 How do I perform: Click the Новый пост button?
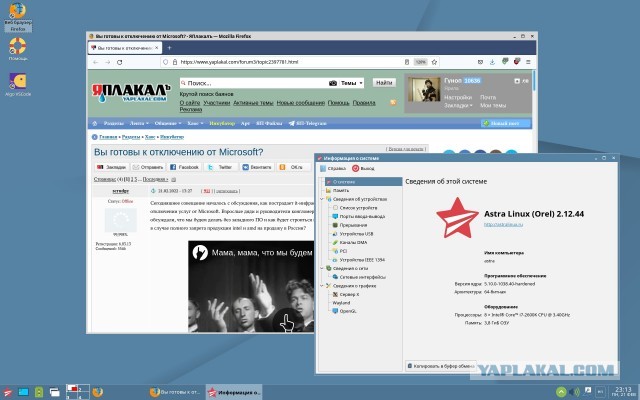pos(506,123)
